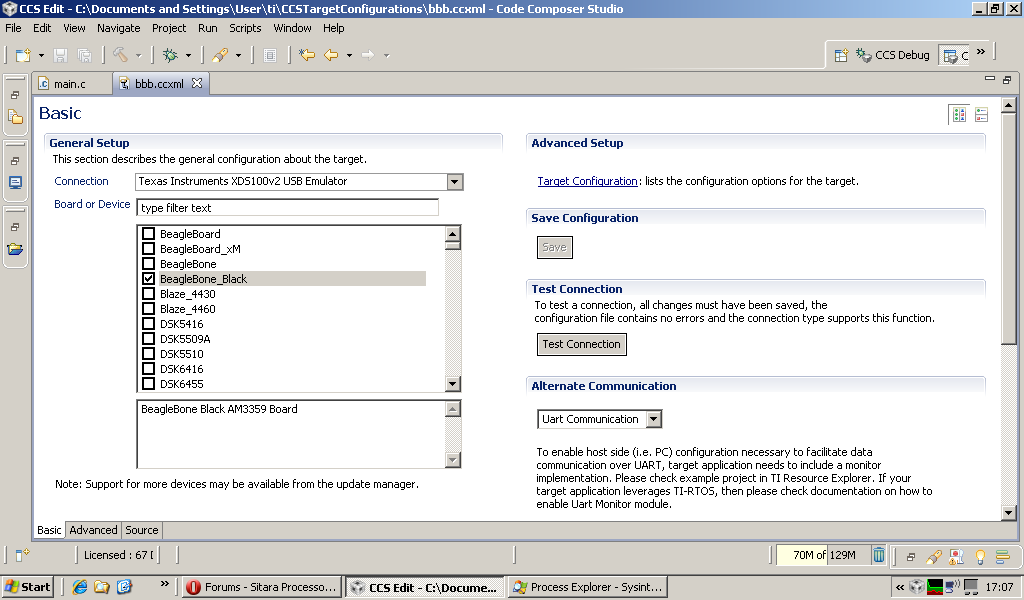Switch to Forums - Sitara taskbar window
Screen dimensions: 1024x600
tap(262, 587)
